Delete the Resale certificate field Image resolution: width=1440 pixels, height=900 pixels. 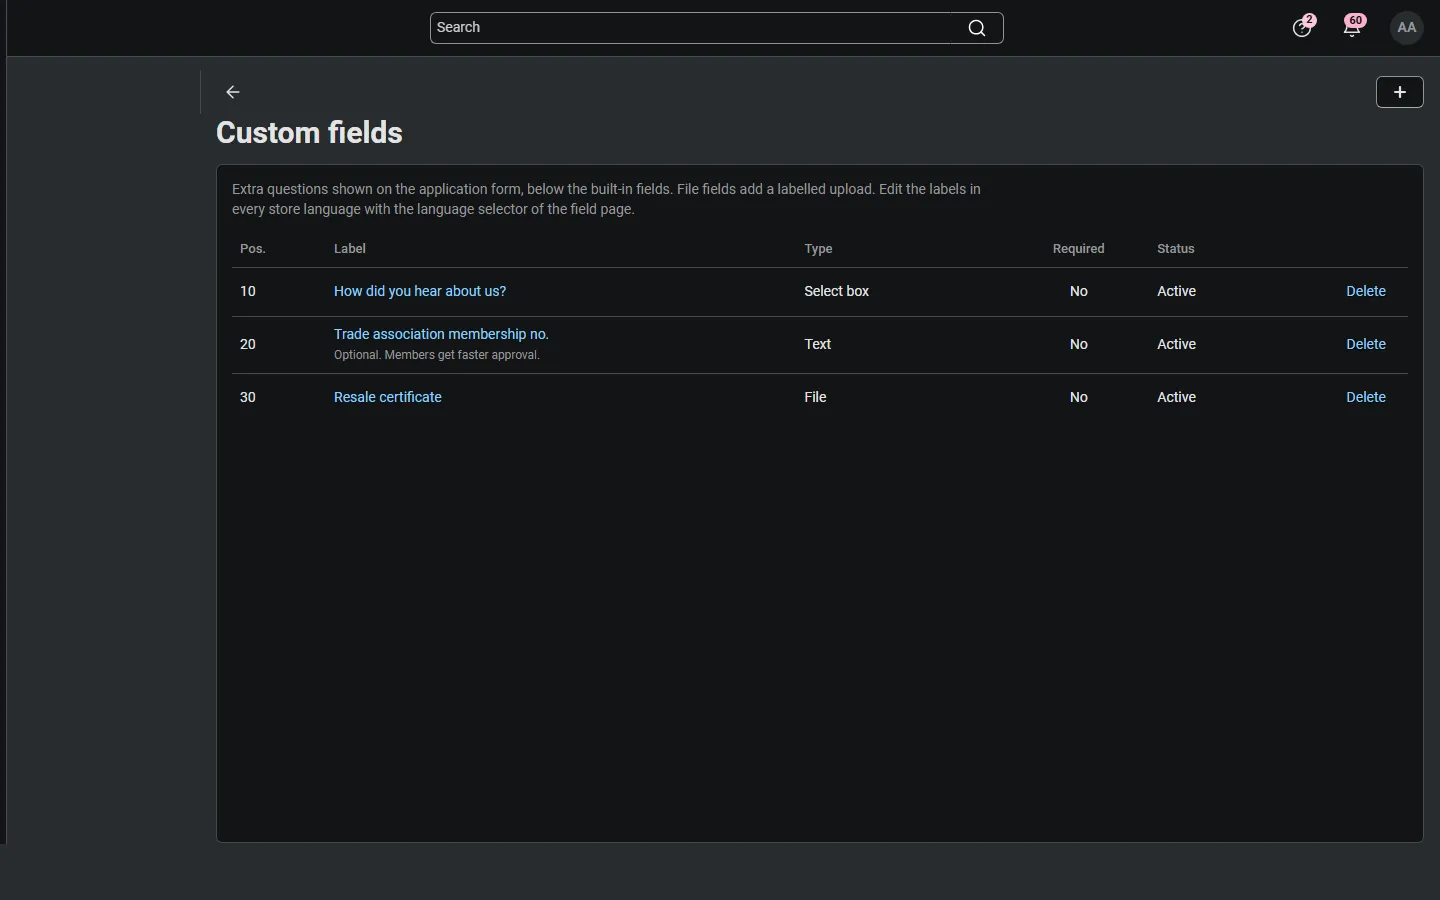click(x=1366, y=397)
